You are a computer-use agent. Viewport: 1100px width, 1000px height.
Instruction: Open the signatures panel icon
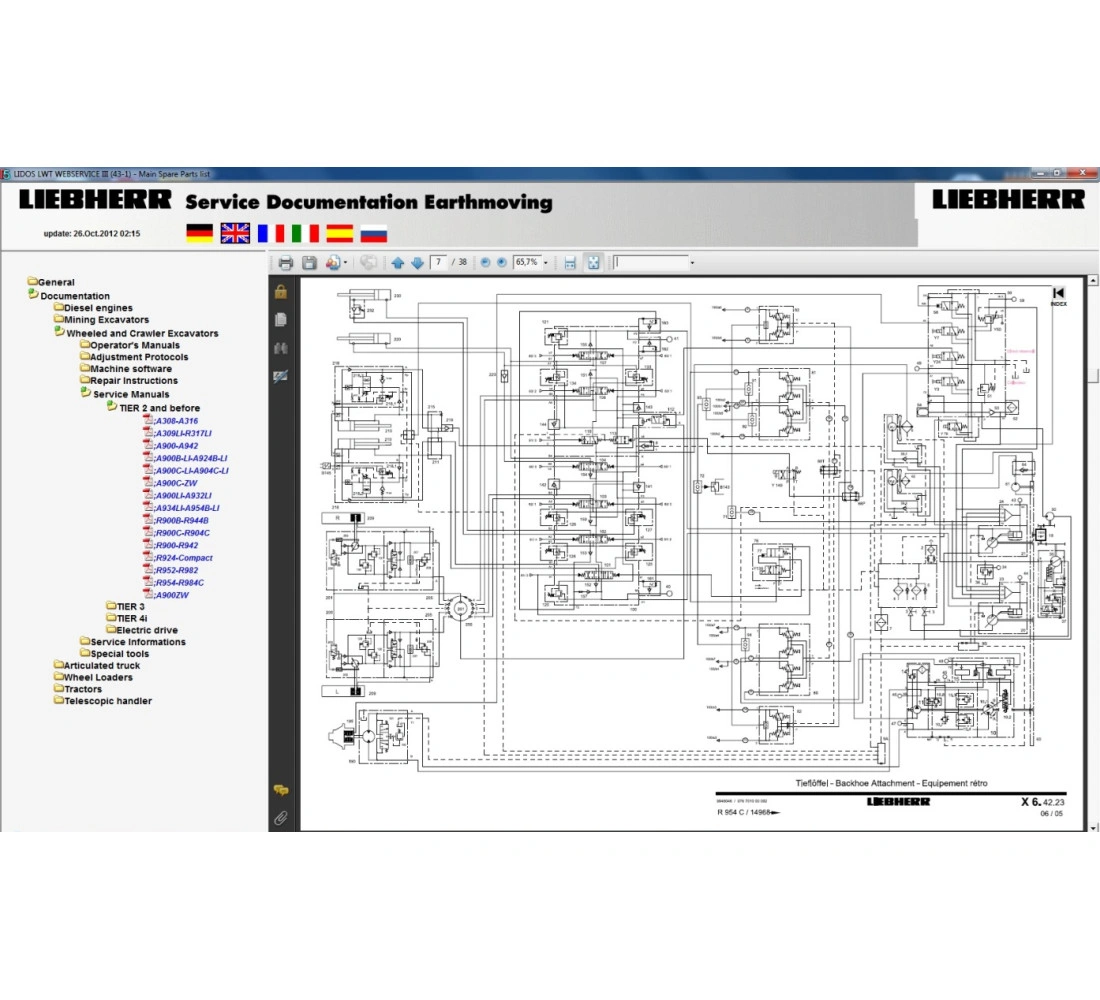coord(281,376)
